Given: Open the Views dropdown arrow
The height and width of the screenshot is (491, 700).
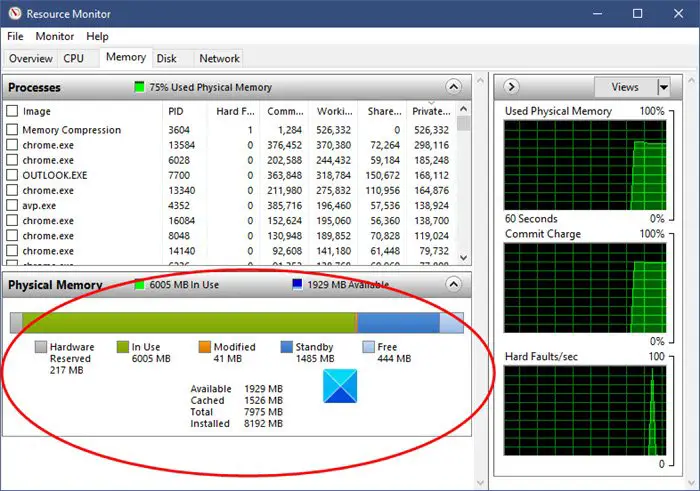Looking at the screenshot, I should 664,87.
